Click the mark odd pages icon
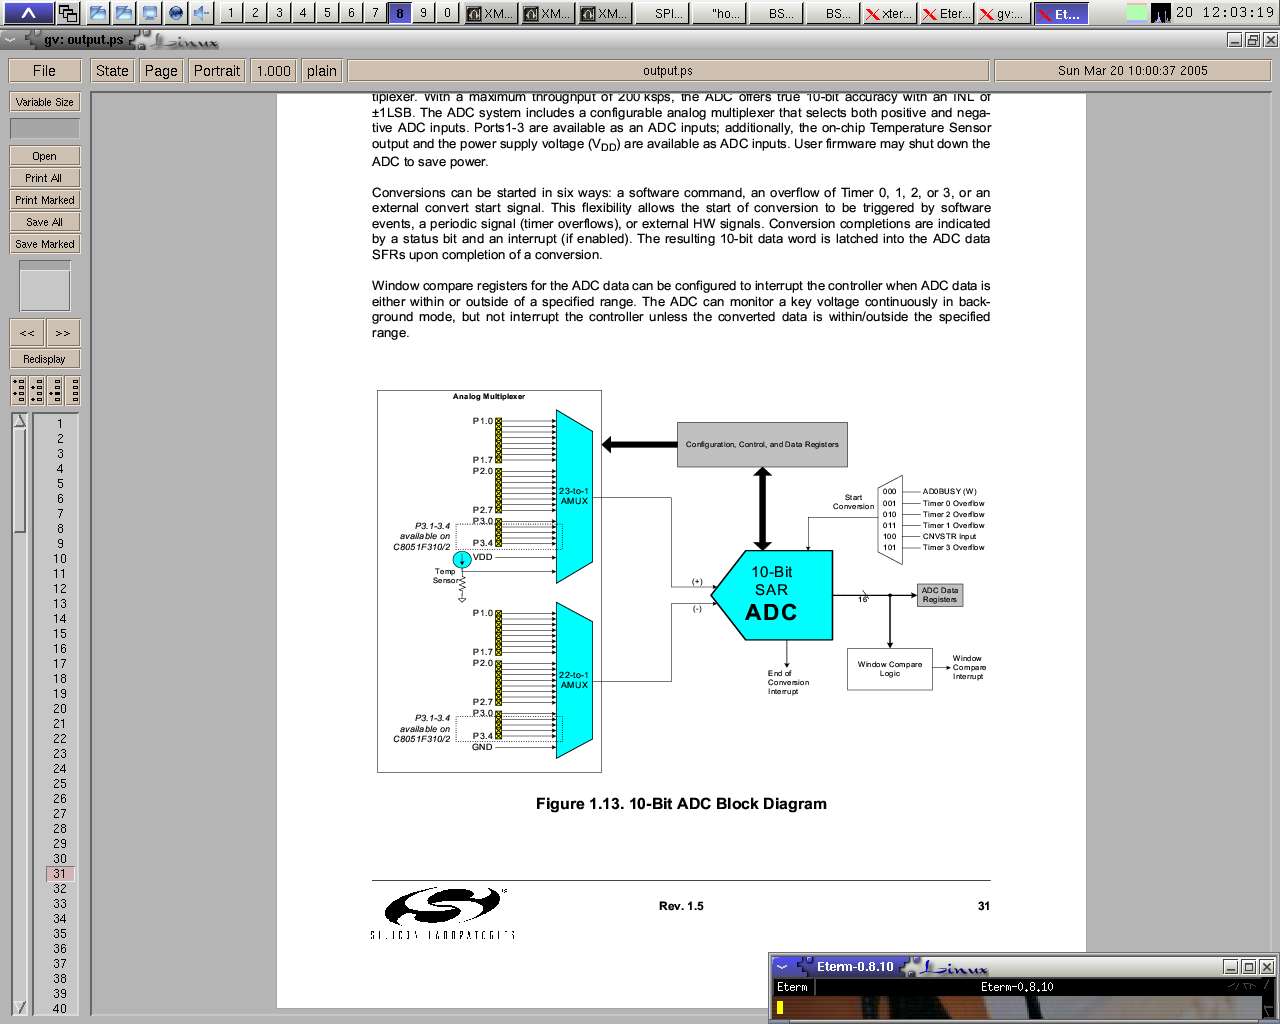This screenshot has width=1280, height=1024. tap(19, 390)
